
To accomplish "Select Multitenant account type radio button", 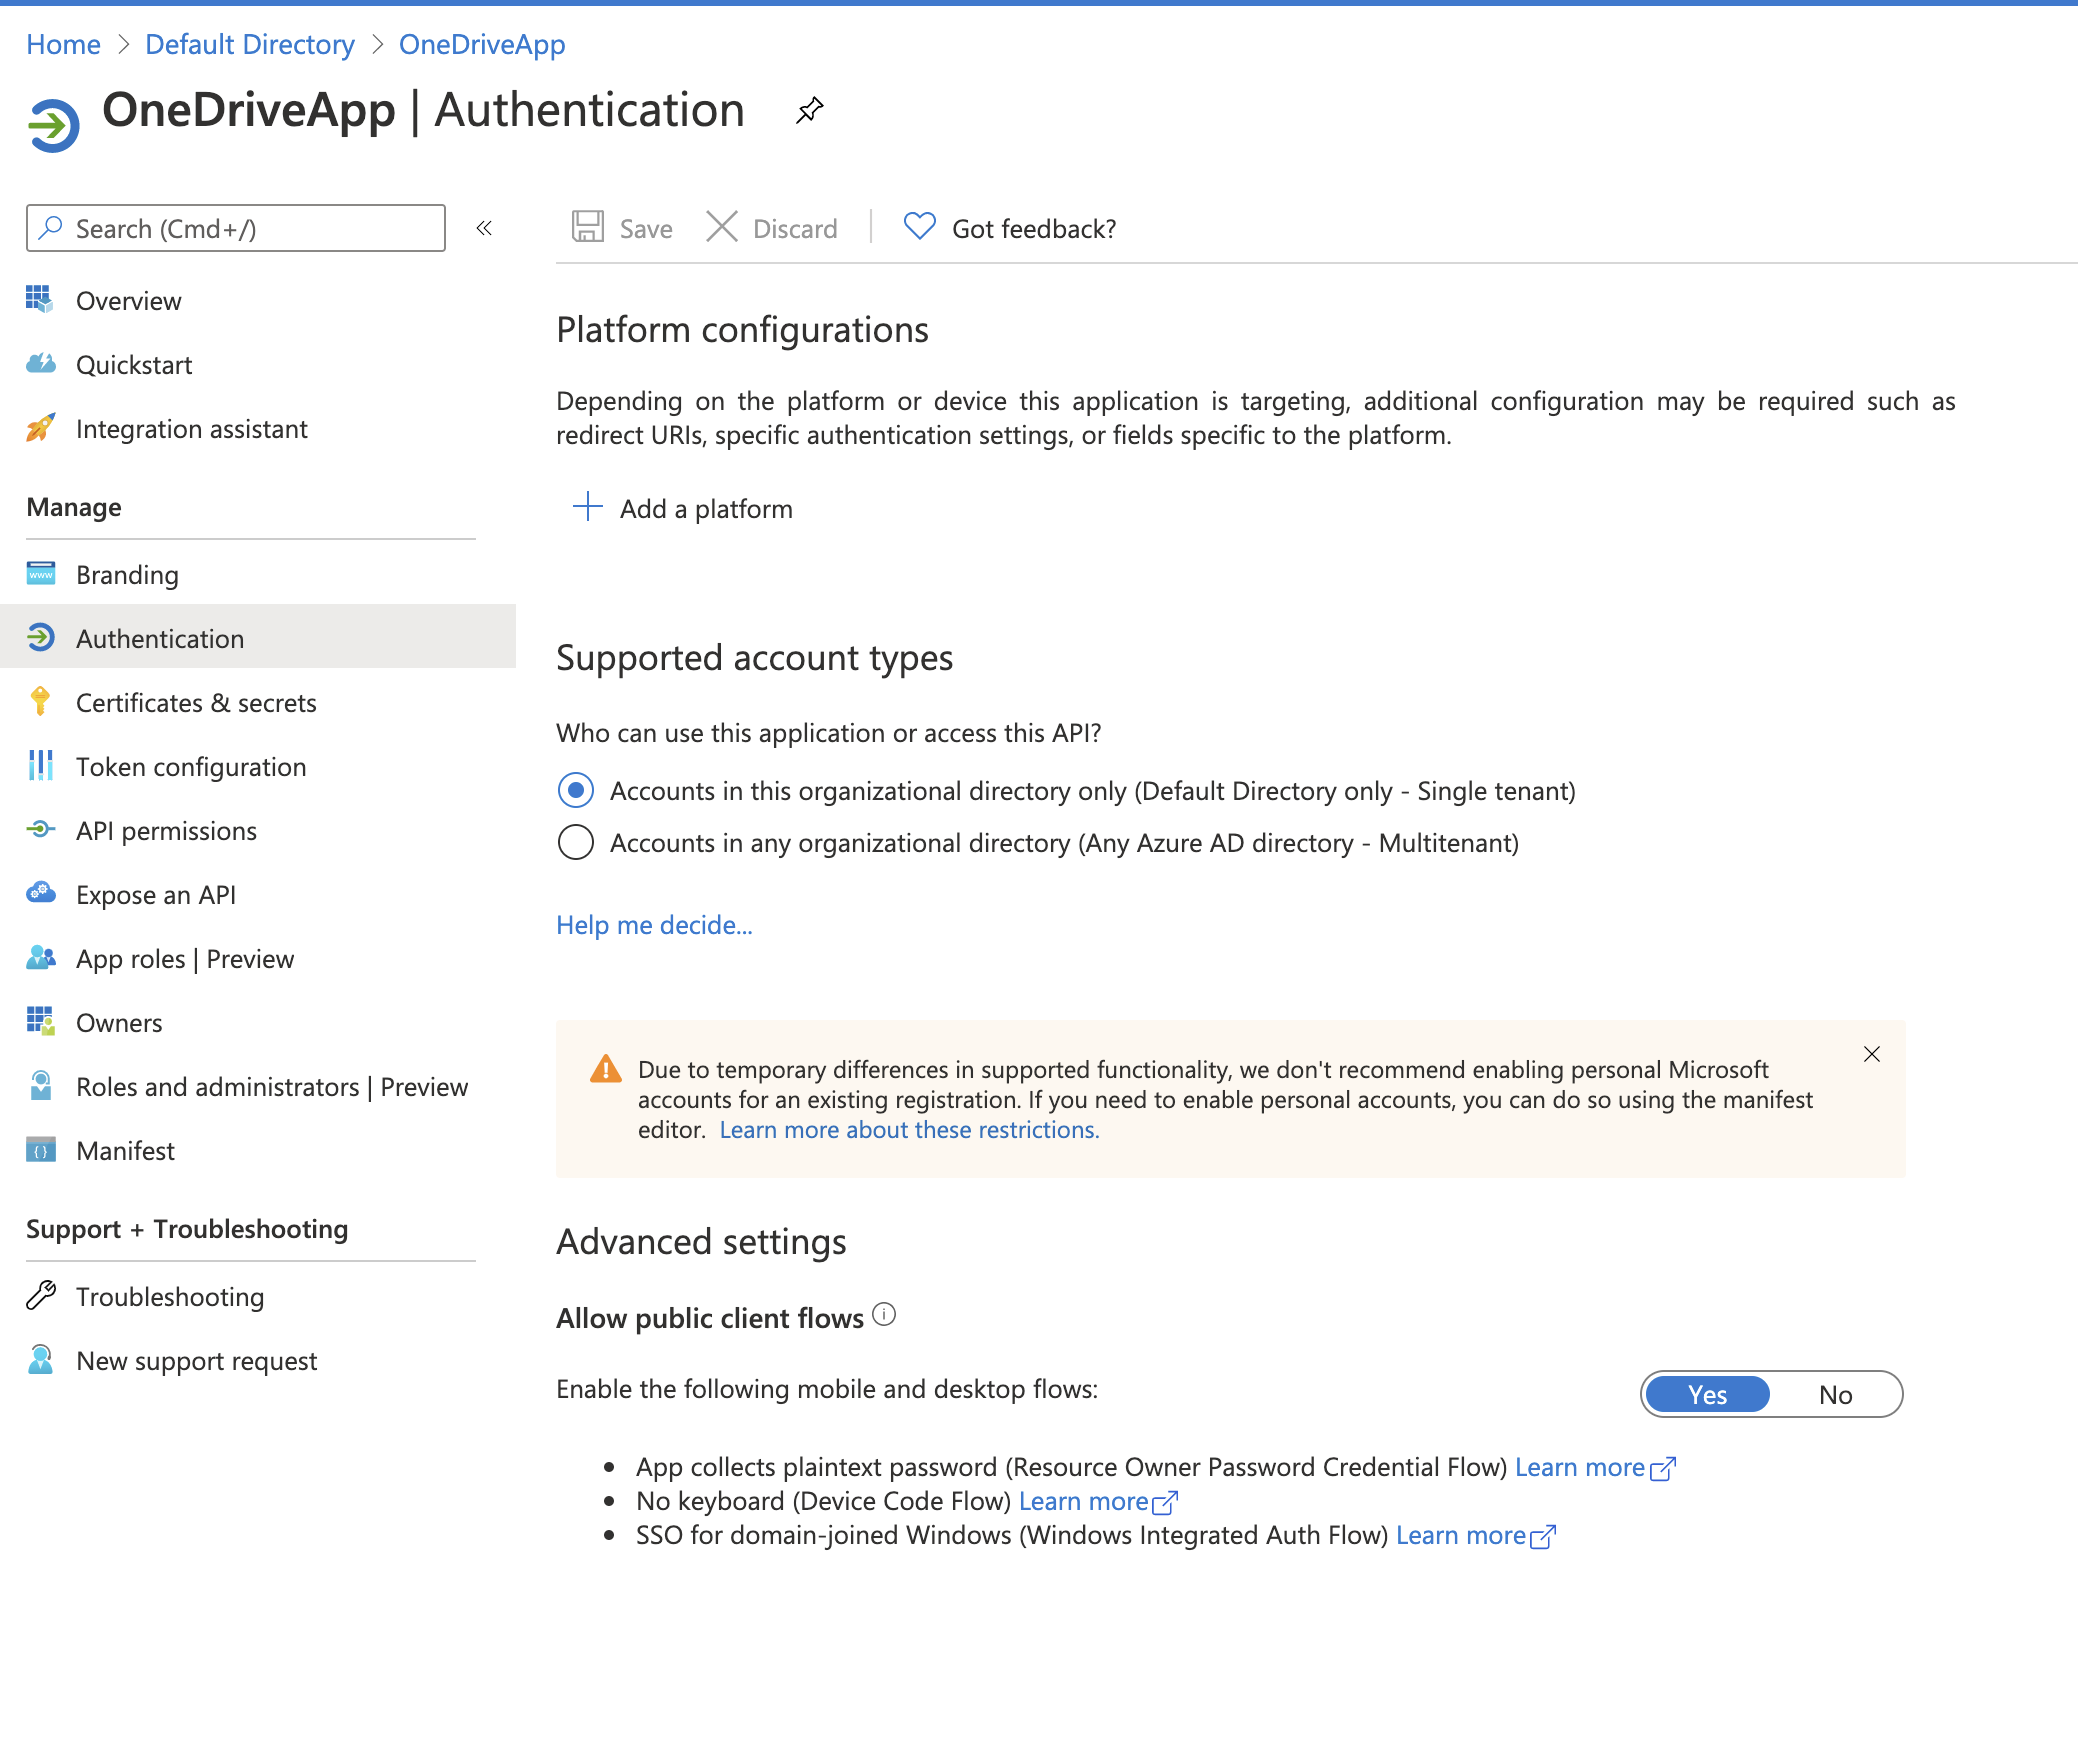I will click(x=576, y=843).
